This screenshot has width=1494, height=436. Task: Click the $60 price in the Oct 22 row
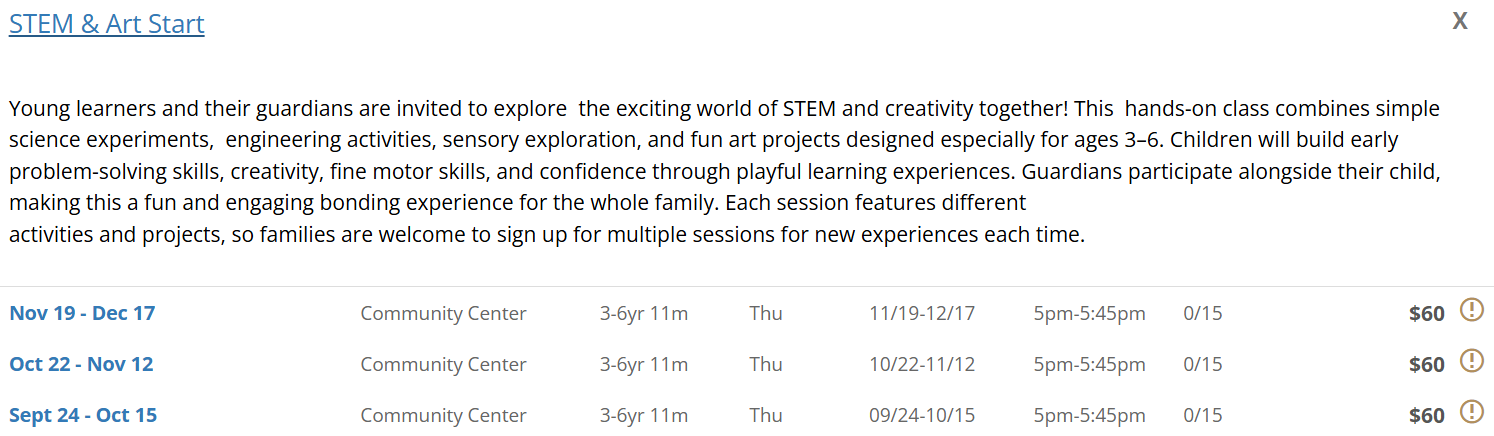tap(1426, 365)
